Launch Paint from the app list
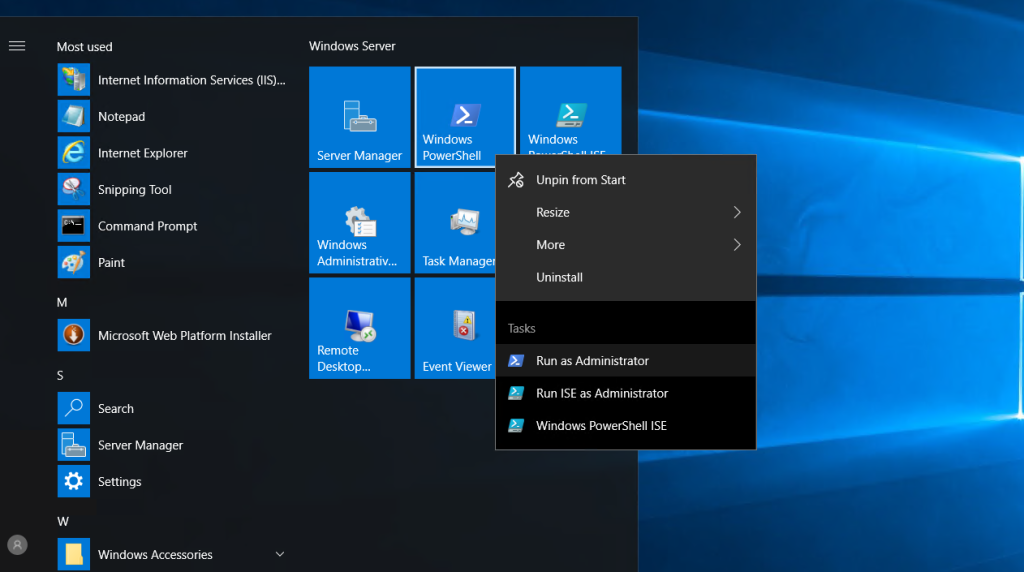Screen dimensions: 1024x572 point(111,263)
